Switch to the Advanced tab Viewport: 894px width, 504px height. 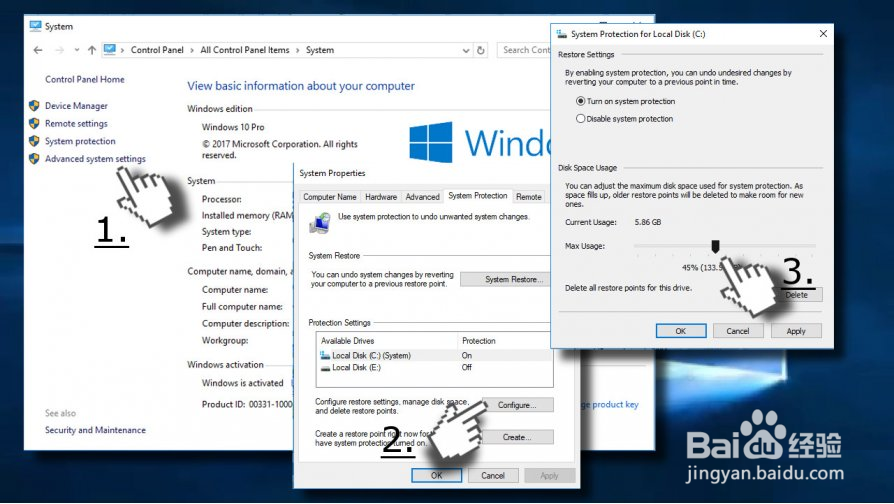pos(422,197)
